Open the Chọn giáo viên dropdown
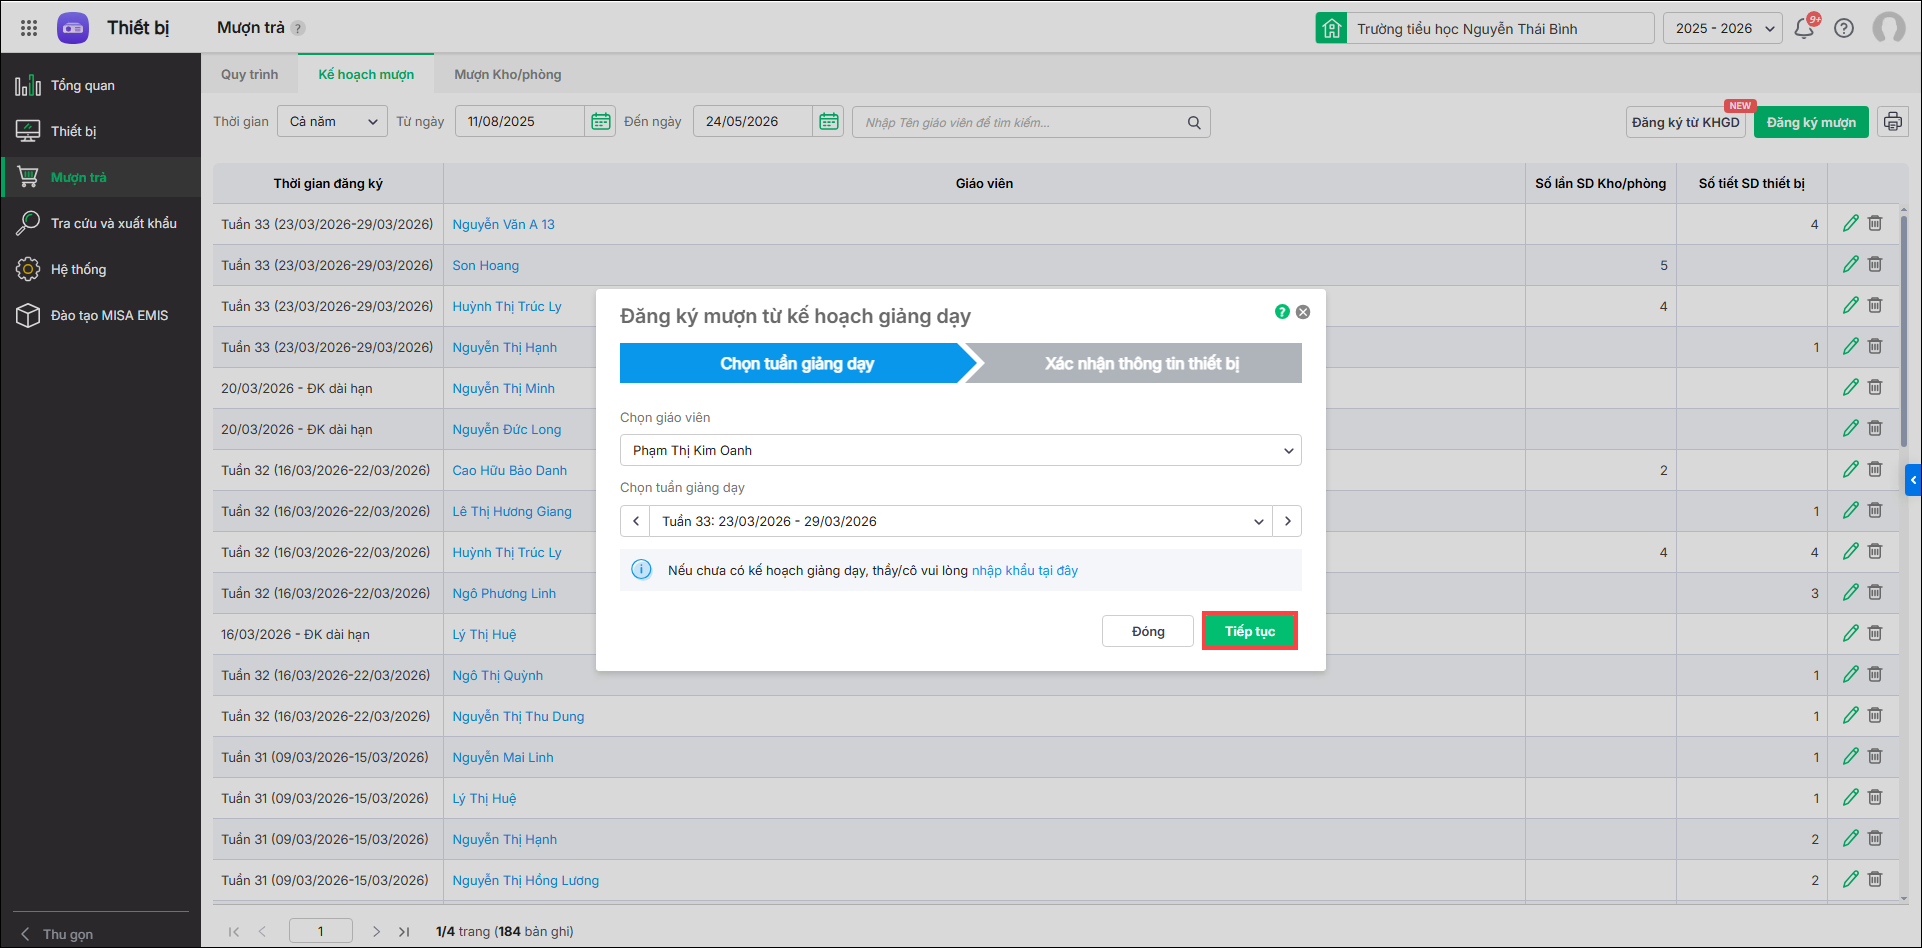The height and width of the screenshot is (948, 1922). [x=960, y=450]
